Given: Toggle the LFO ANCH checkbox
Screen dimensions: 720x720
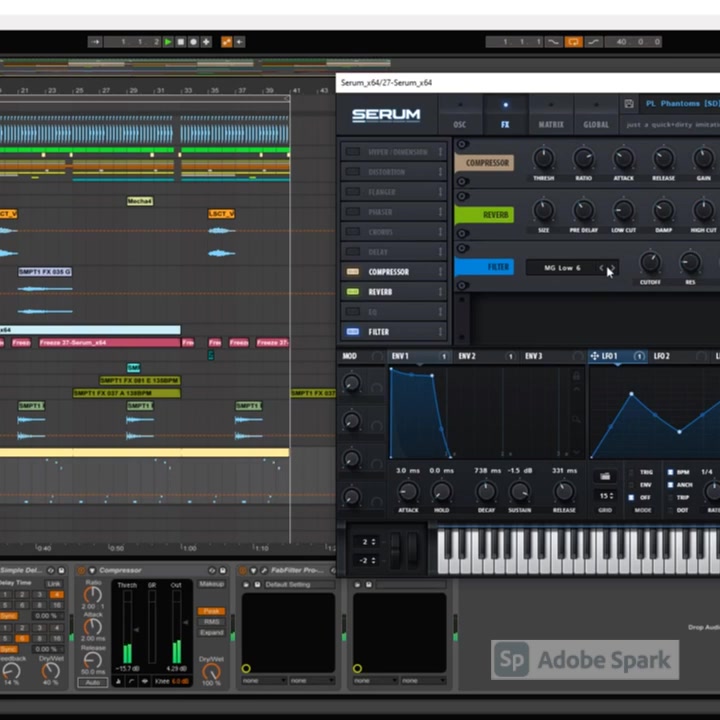Looking at the screenshot, I should [670, 485].
